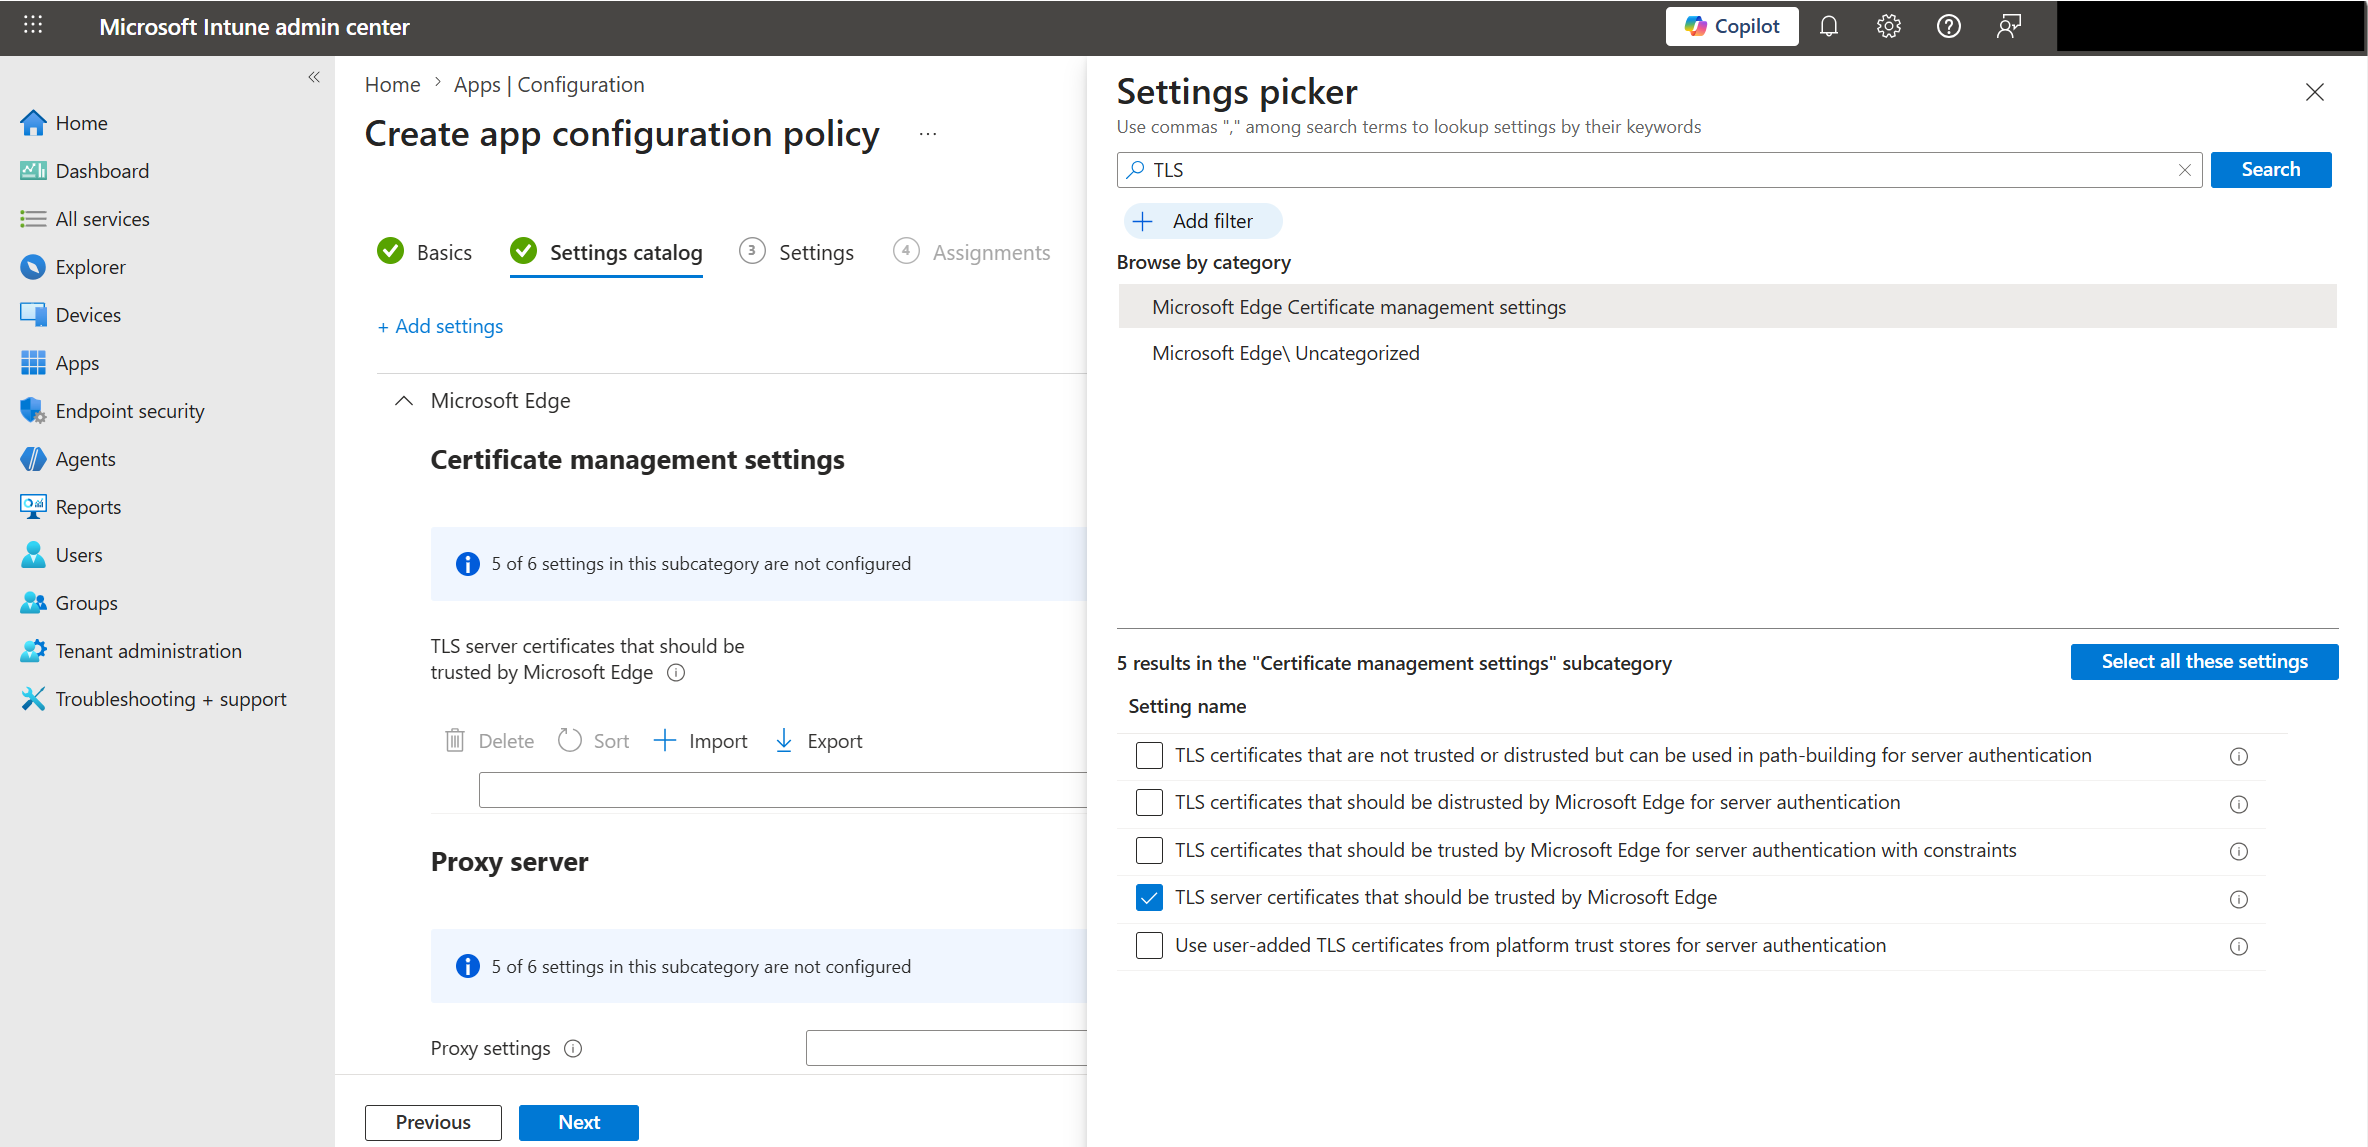Collapse the Microsoft Edge section chevron
This screenshot has width=2368, height=1147.
pyautogui.click(x=403, y=401)
